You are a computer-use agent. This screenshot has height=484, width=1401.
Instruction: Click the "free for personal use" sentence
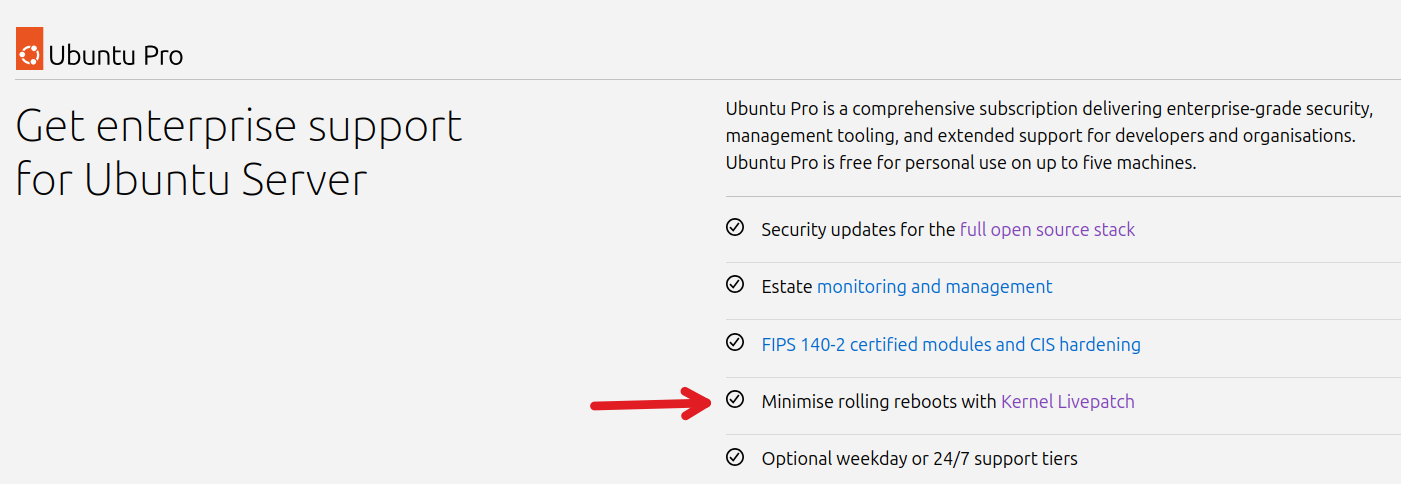(x=960, y=162)
